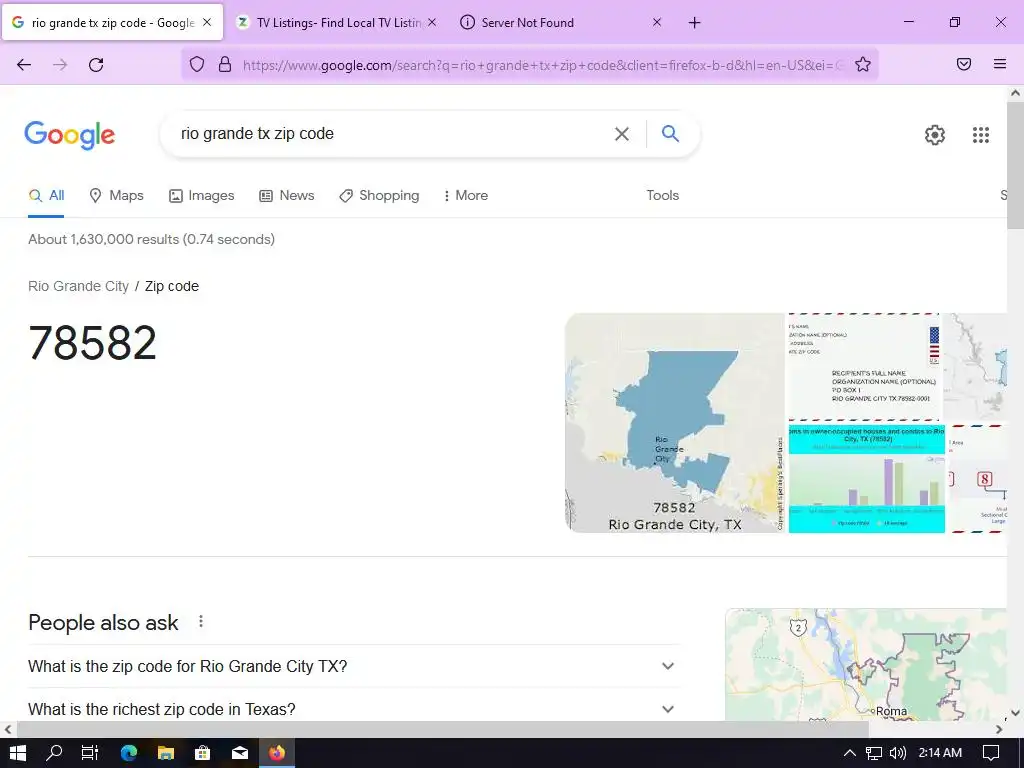Click the scroll right arrow

tap(999, 729)
